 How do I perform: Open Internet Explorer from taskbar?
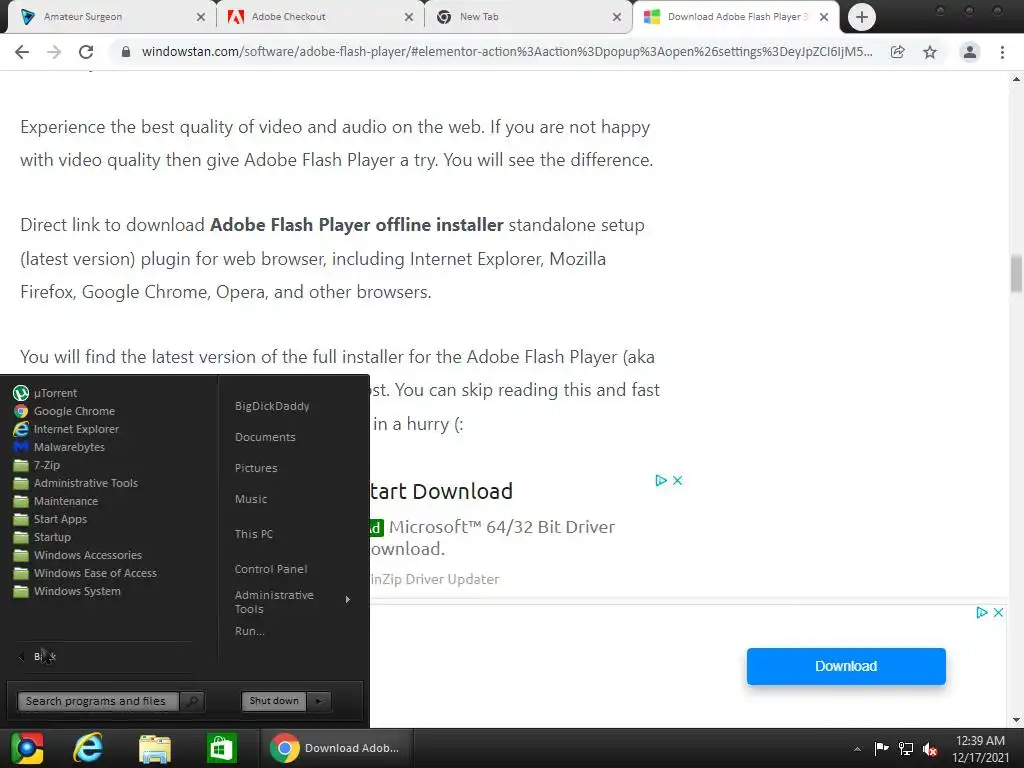[x=88, y=748]
